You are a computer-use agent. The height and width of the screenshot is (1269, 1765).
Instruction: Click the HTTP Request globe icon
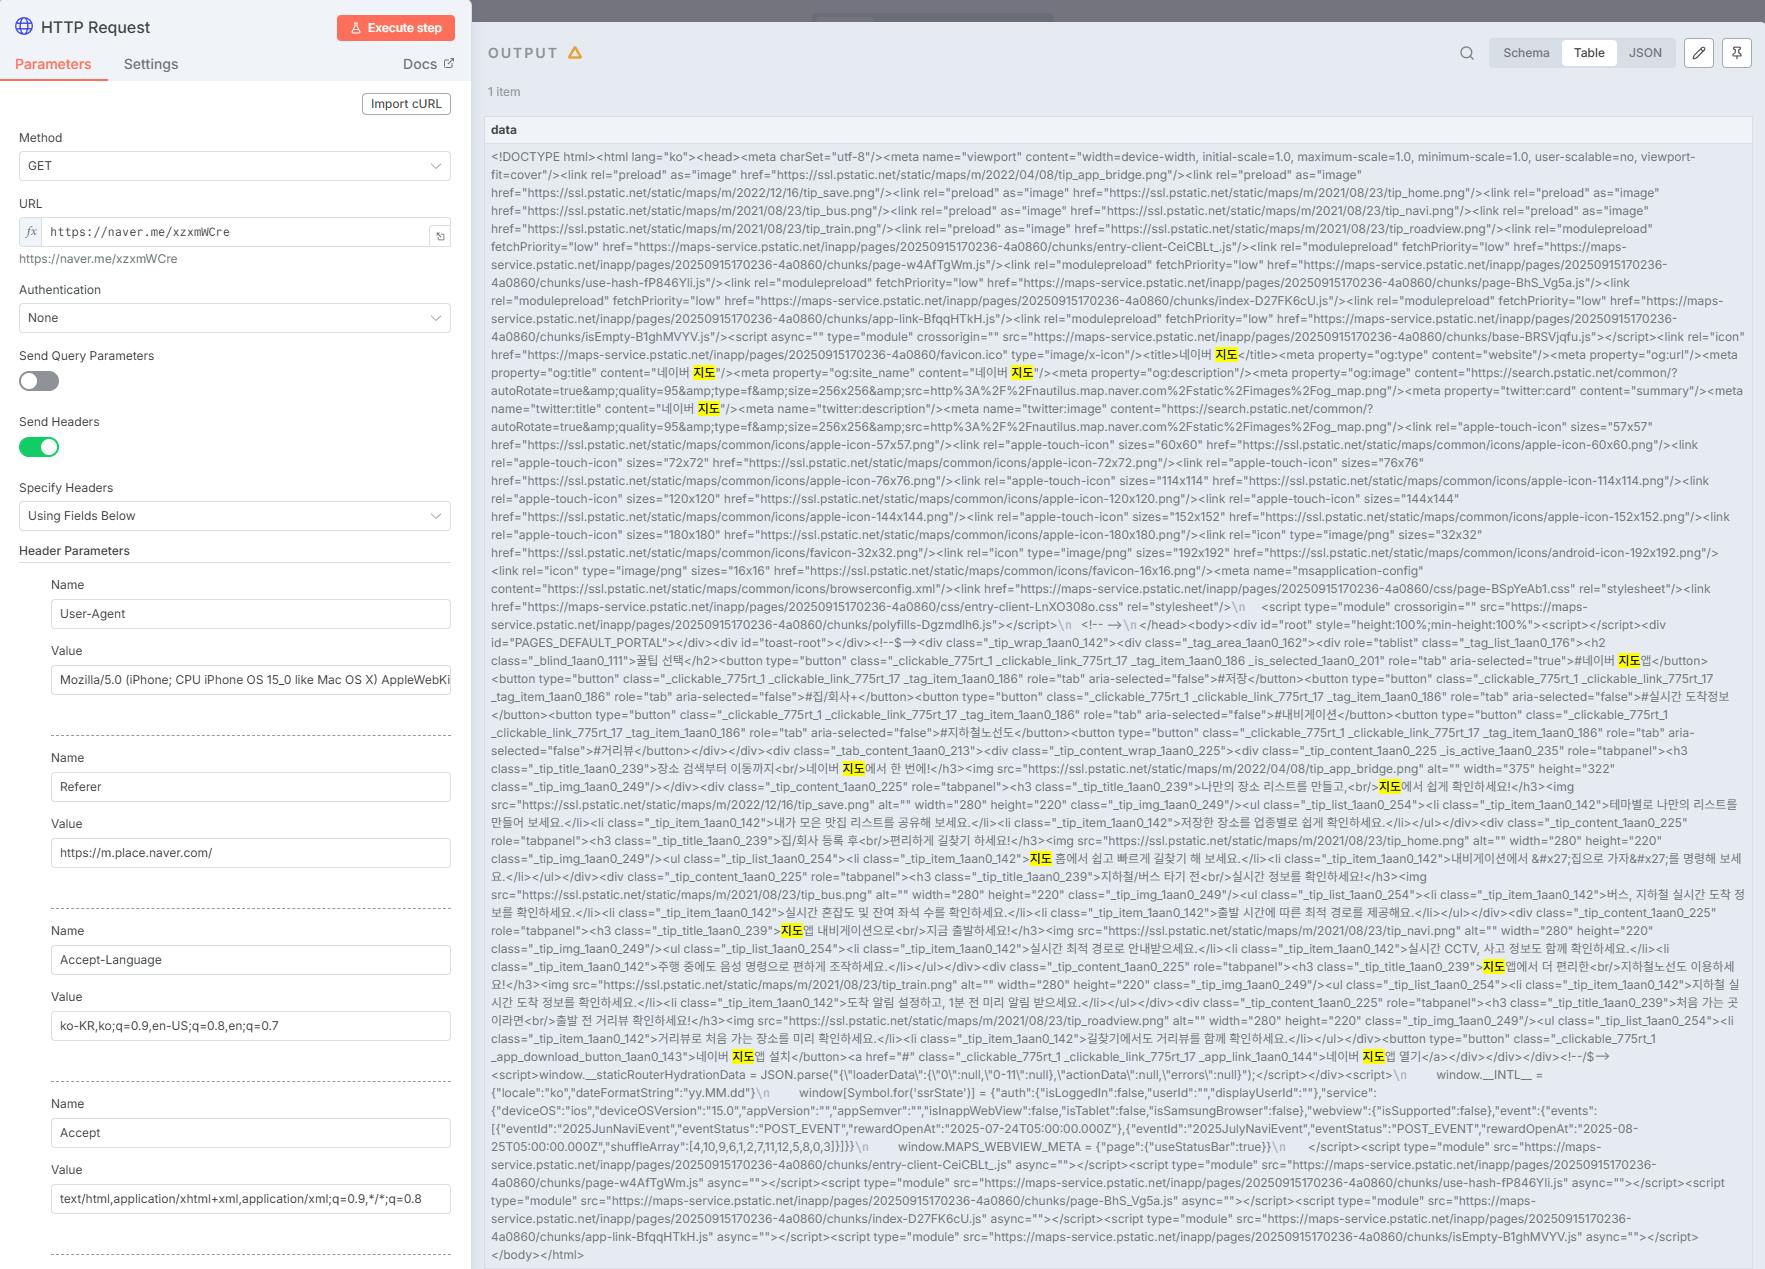(24, 27)
